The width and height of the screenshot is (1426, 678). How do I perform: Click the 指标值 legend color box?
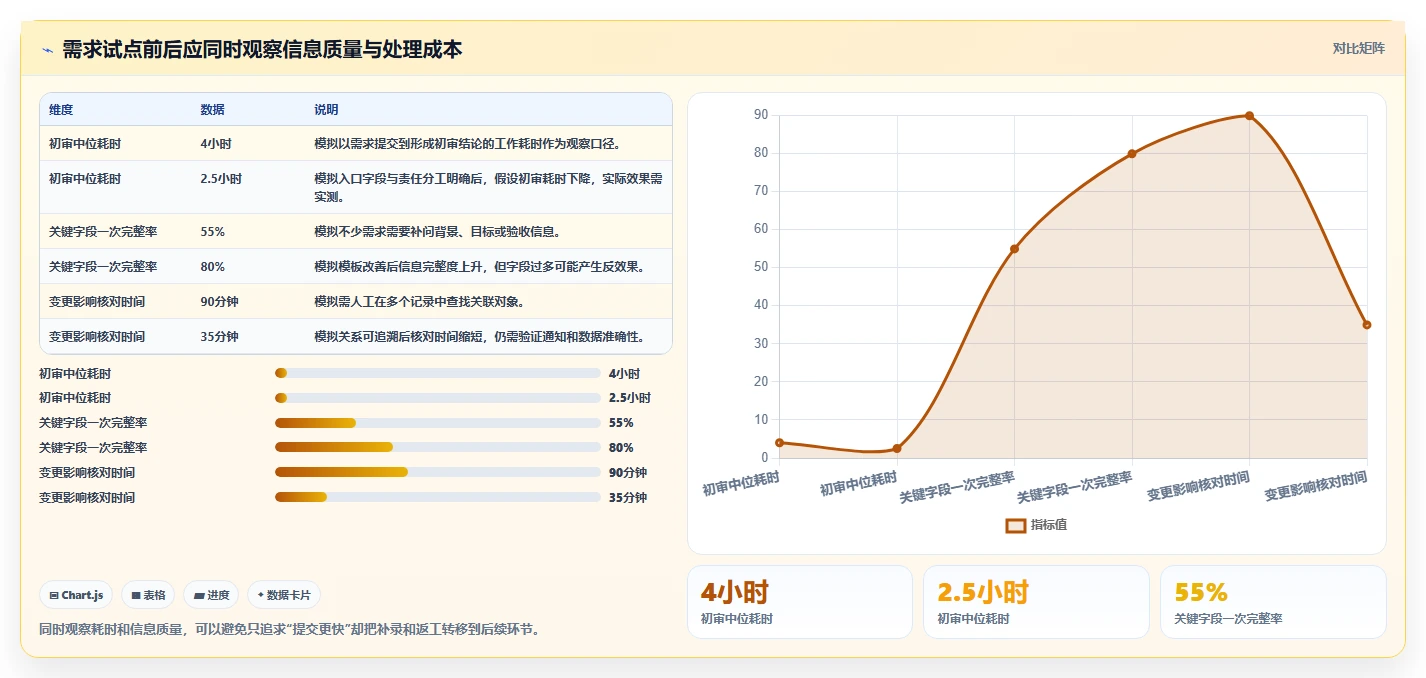click(1015, 525)
